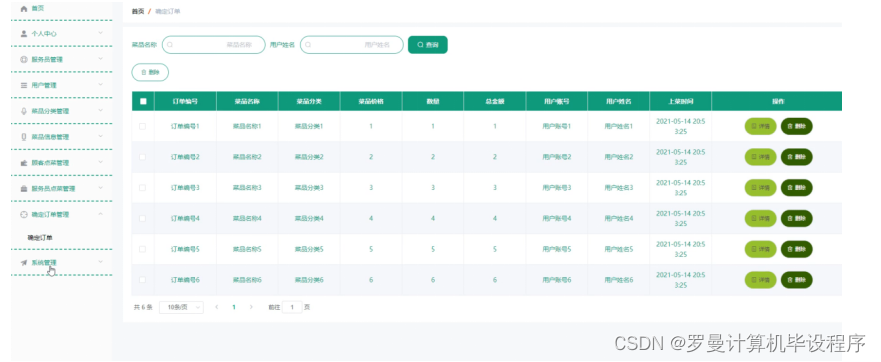Expand 系统管理 using its chevron arrow
This screenshot has height=362, width=881.
(101, 261)
